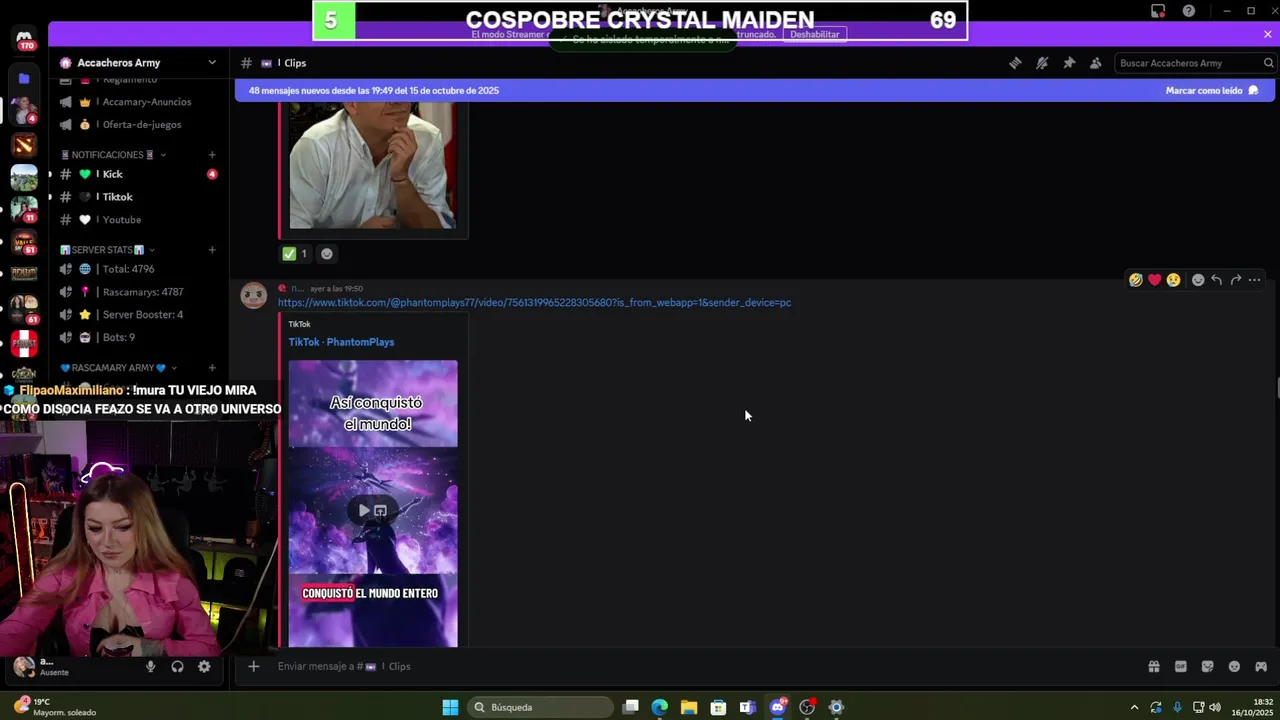Add channel to NOTIFICACIONES category
Image resolution: width=1280 pixels, height=720 pixels.
tap(212, 155)
